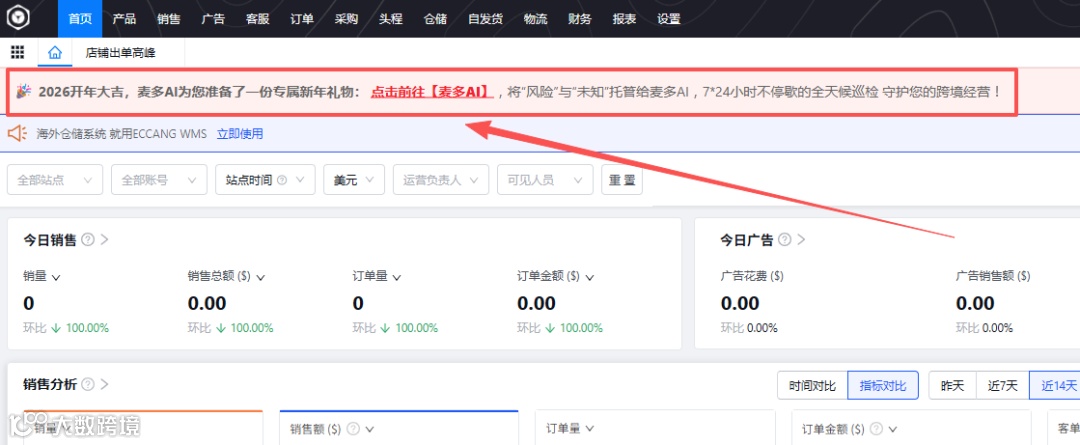Image resolution: width=1080 pixels, height=445 pixels.
Task: Expand 订单金额 ($) selector in 今日销售
Action: coord(590,277)
